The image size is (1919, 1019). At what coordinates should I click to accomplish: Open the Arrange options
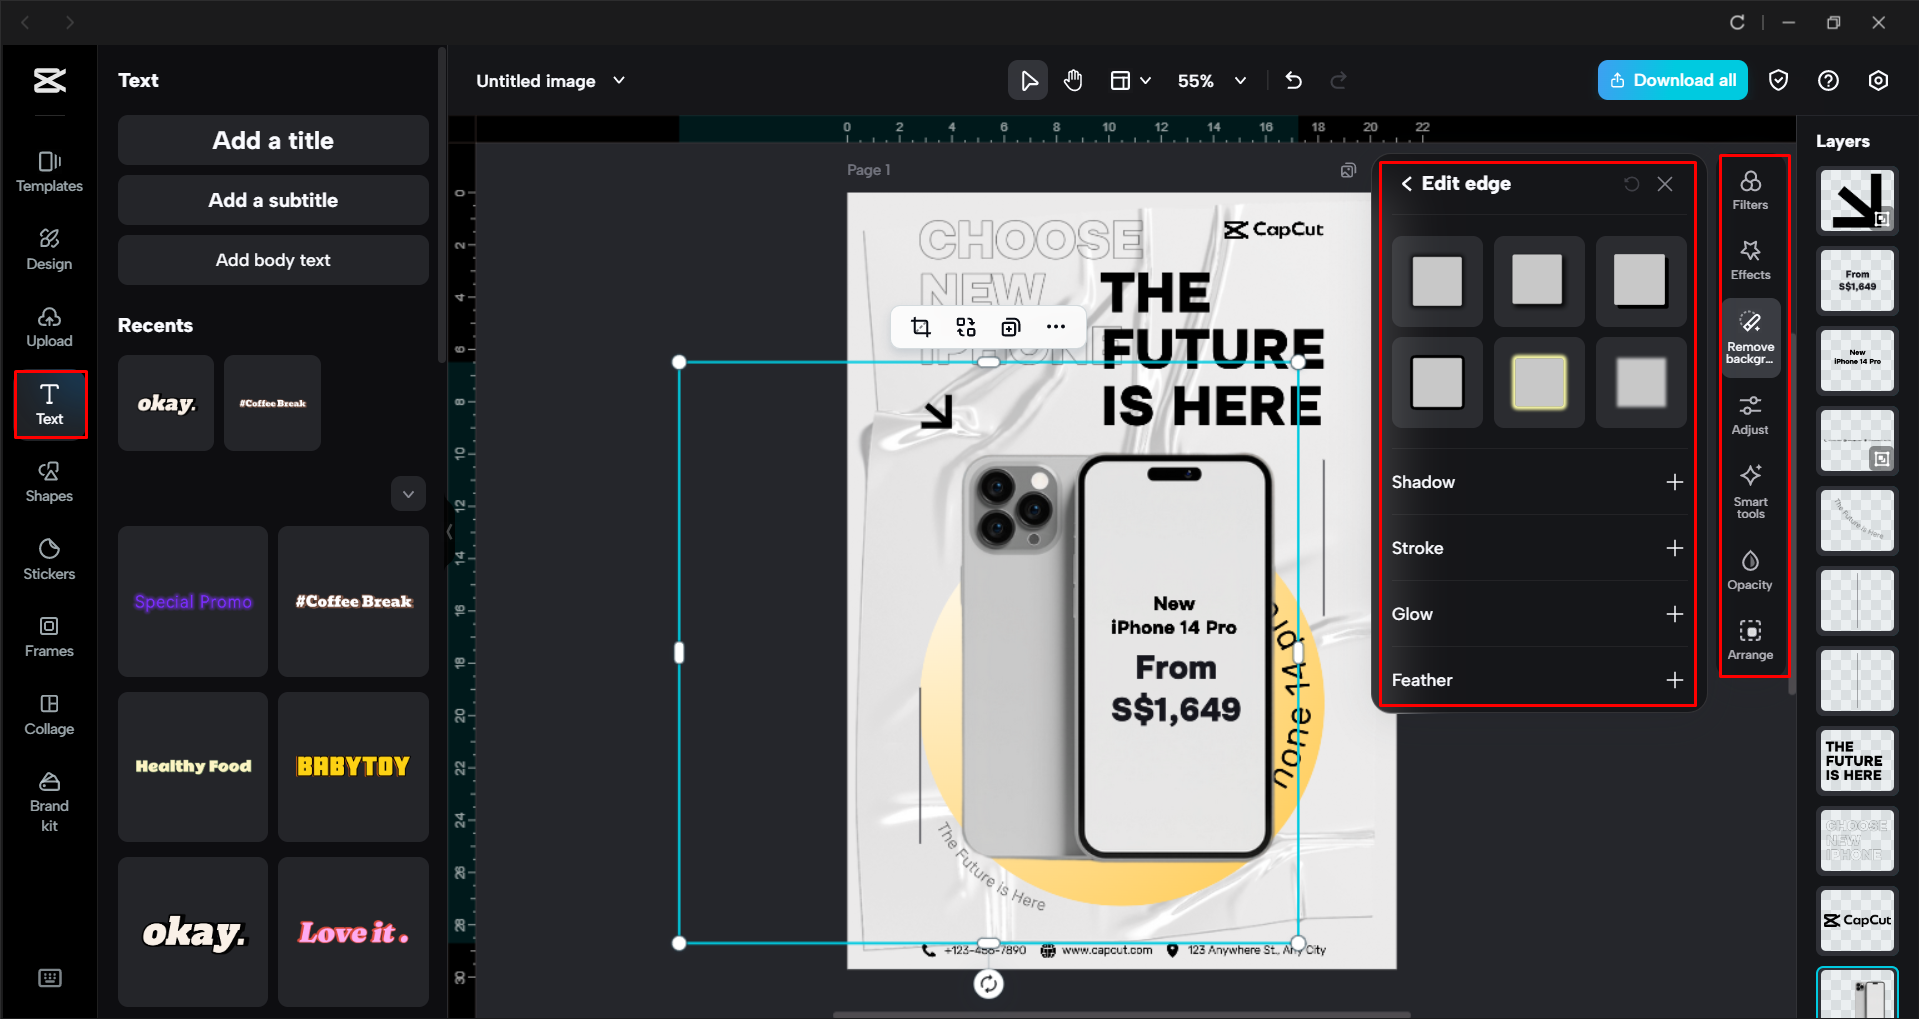tap(1750, 639)
